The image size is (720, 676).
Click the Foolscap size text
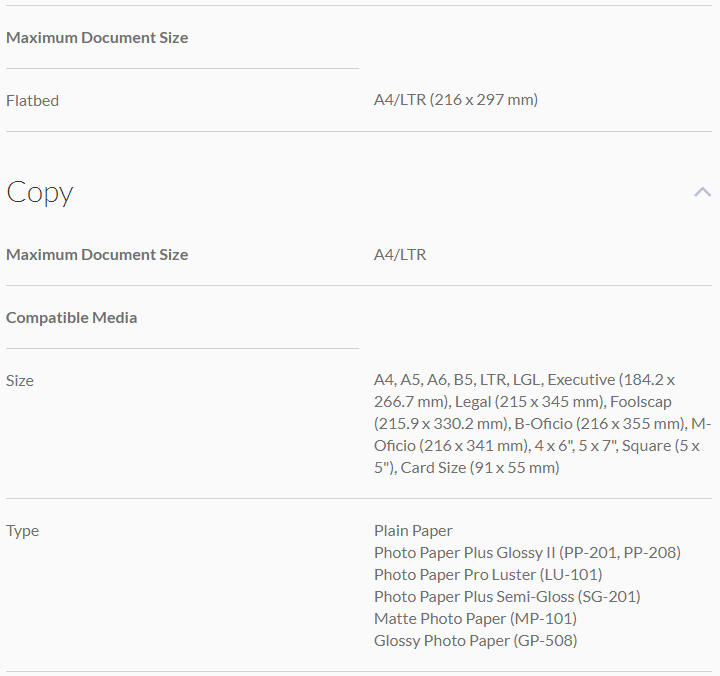tap(638, 402)
